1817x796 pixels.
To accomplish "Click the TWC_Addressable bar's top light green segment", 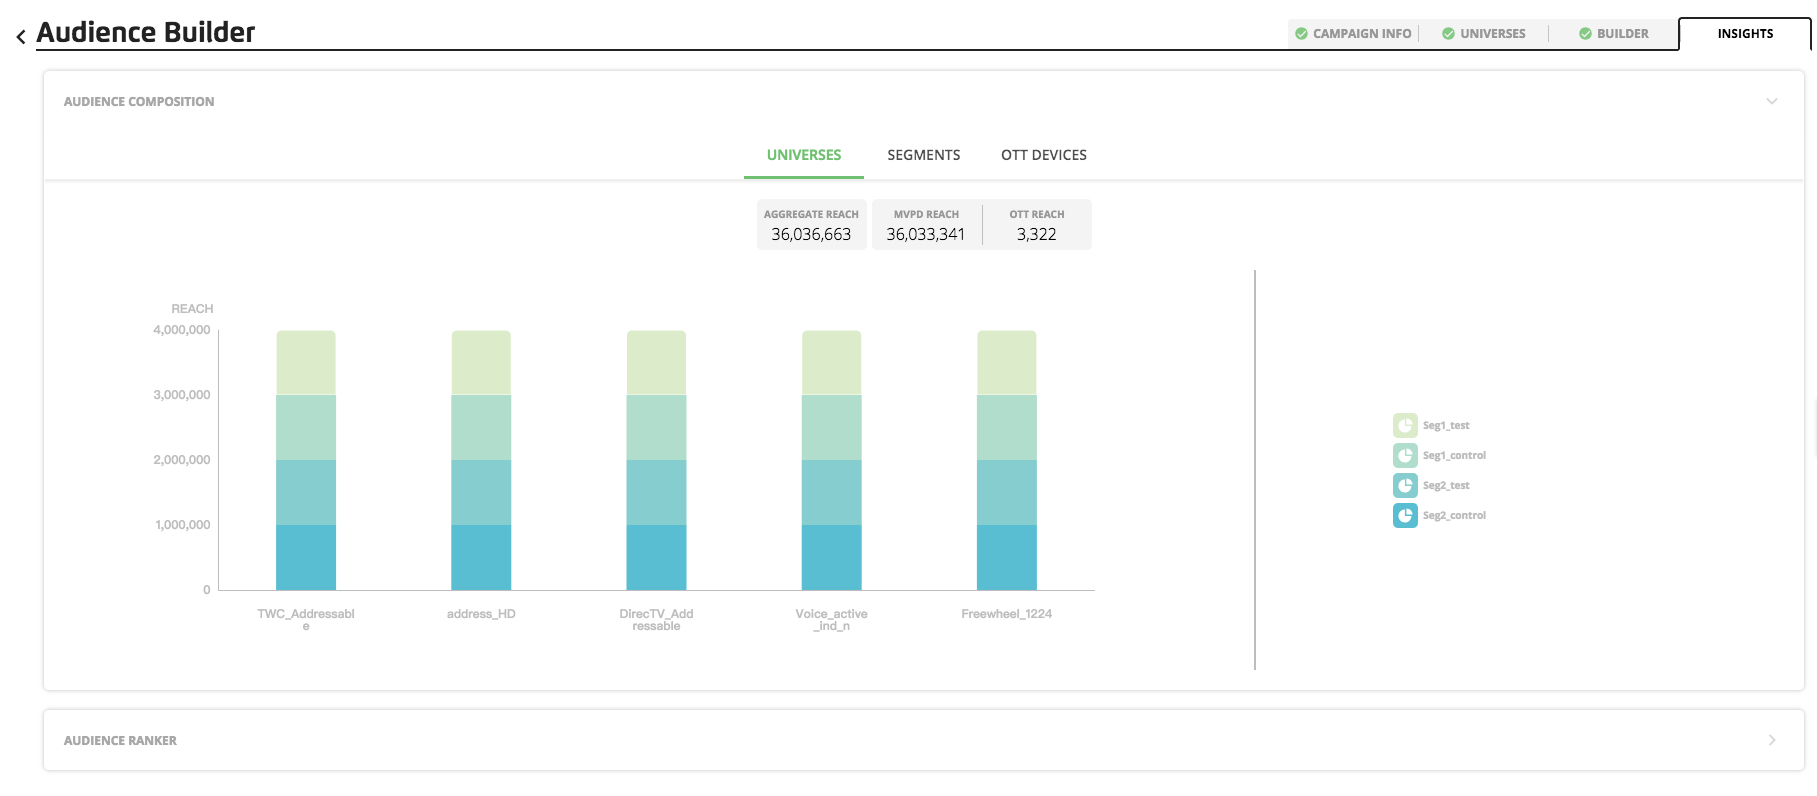I will 306,363.
